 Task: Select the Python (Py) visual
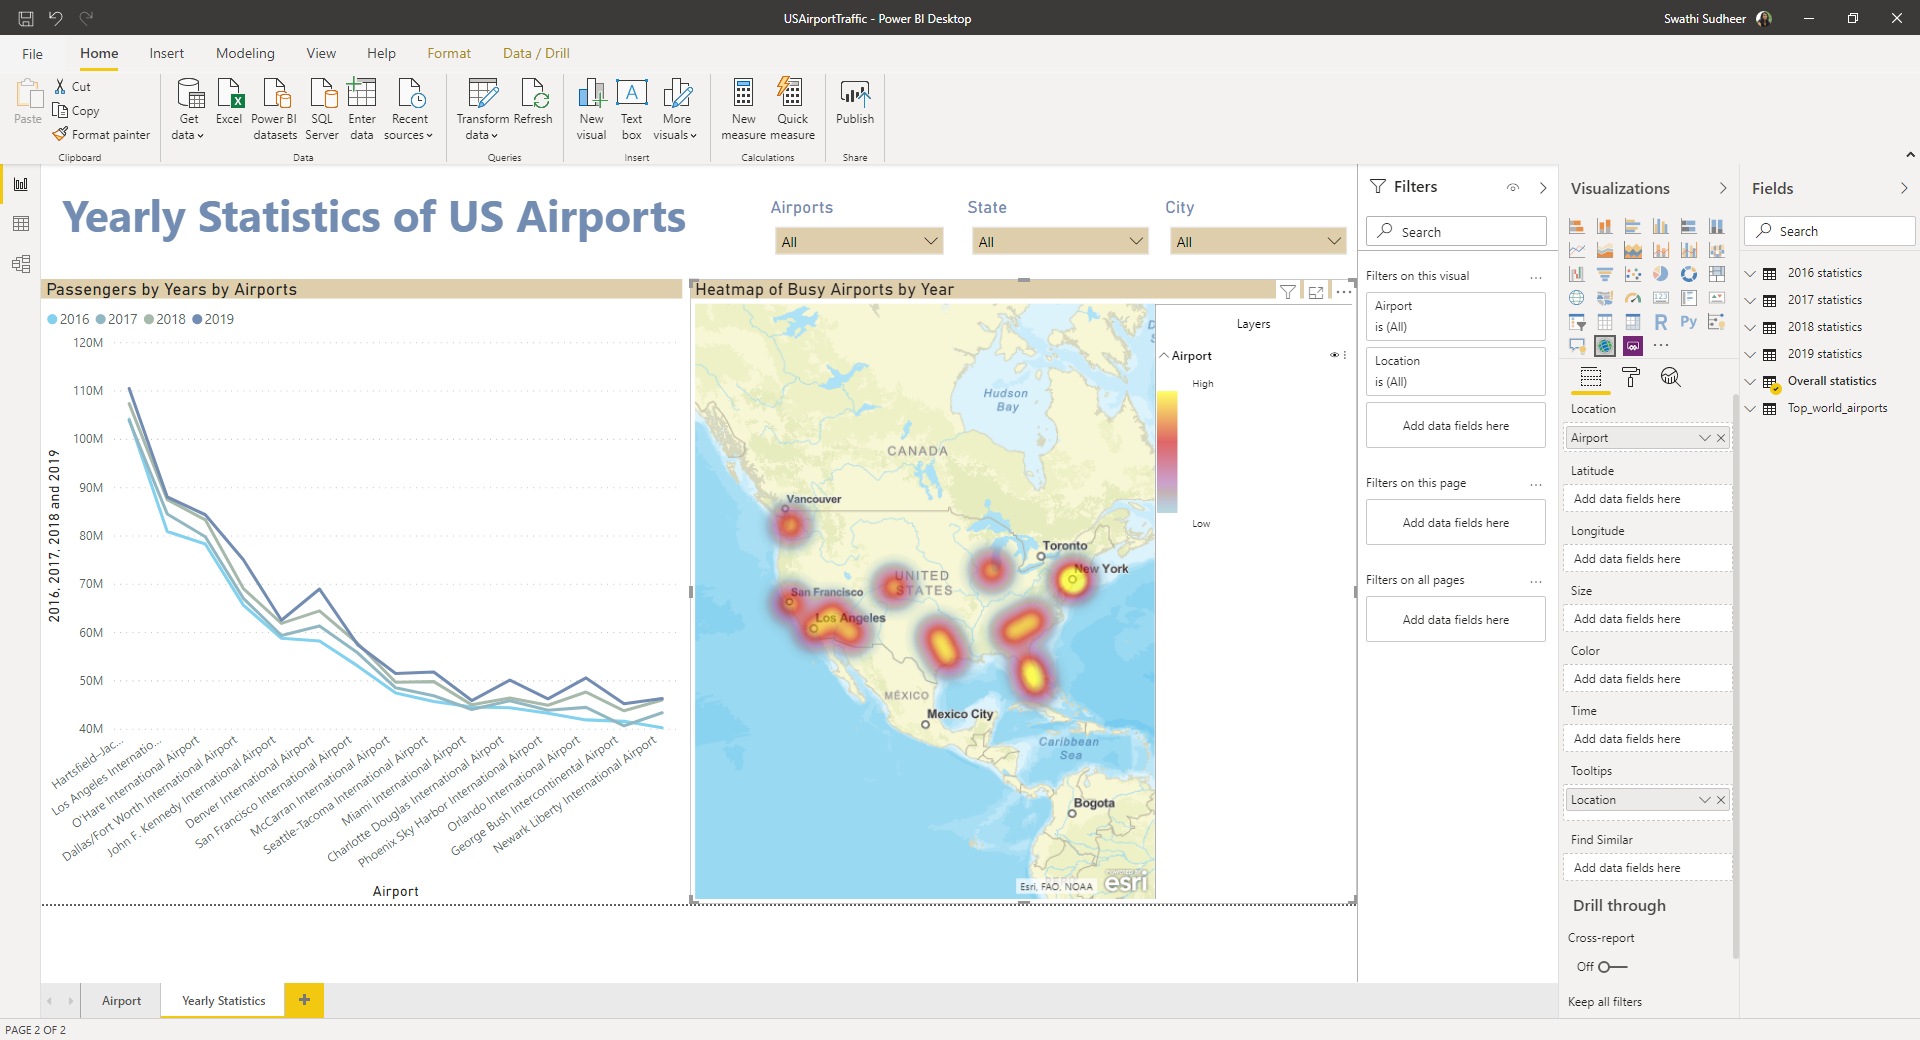click(x=1689, y=322)
